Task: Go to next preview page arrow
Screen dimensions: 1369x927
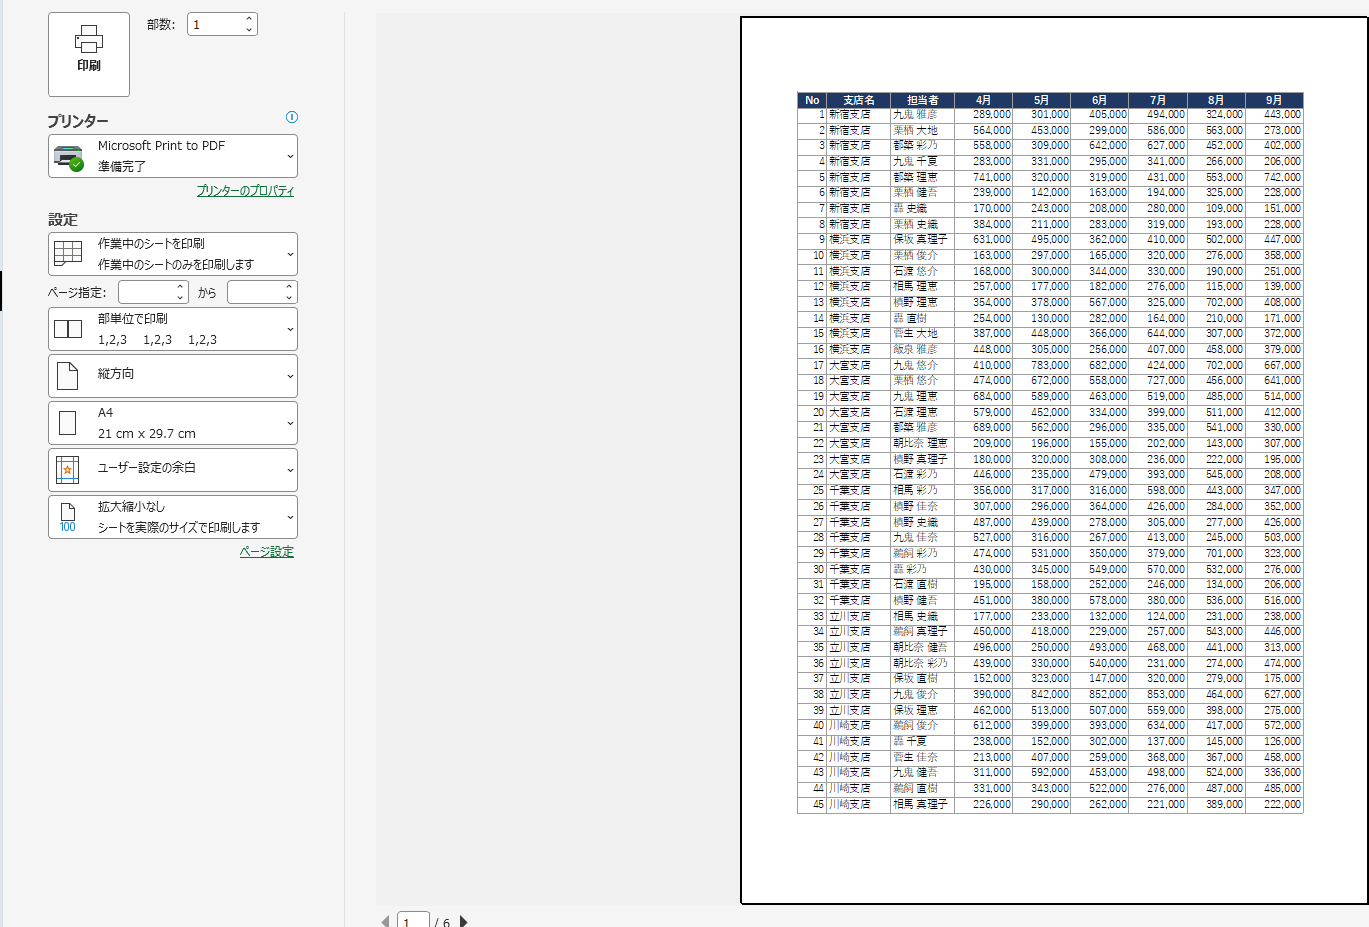Action: pos(463,921)
